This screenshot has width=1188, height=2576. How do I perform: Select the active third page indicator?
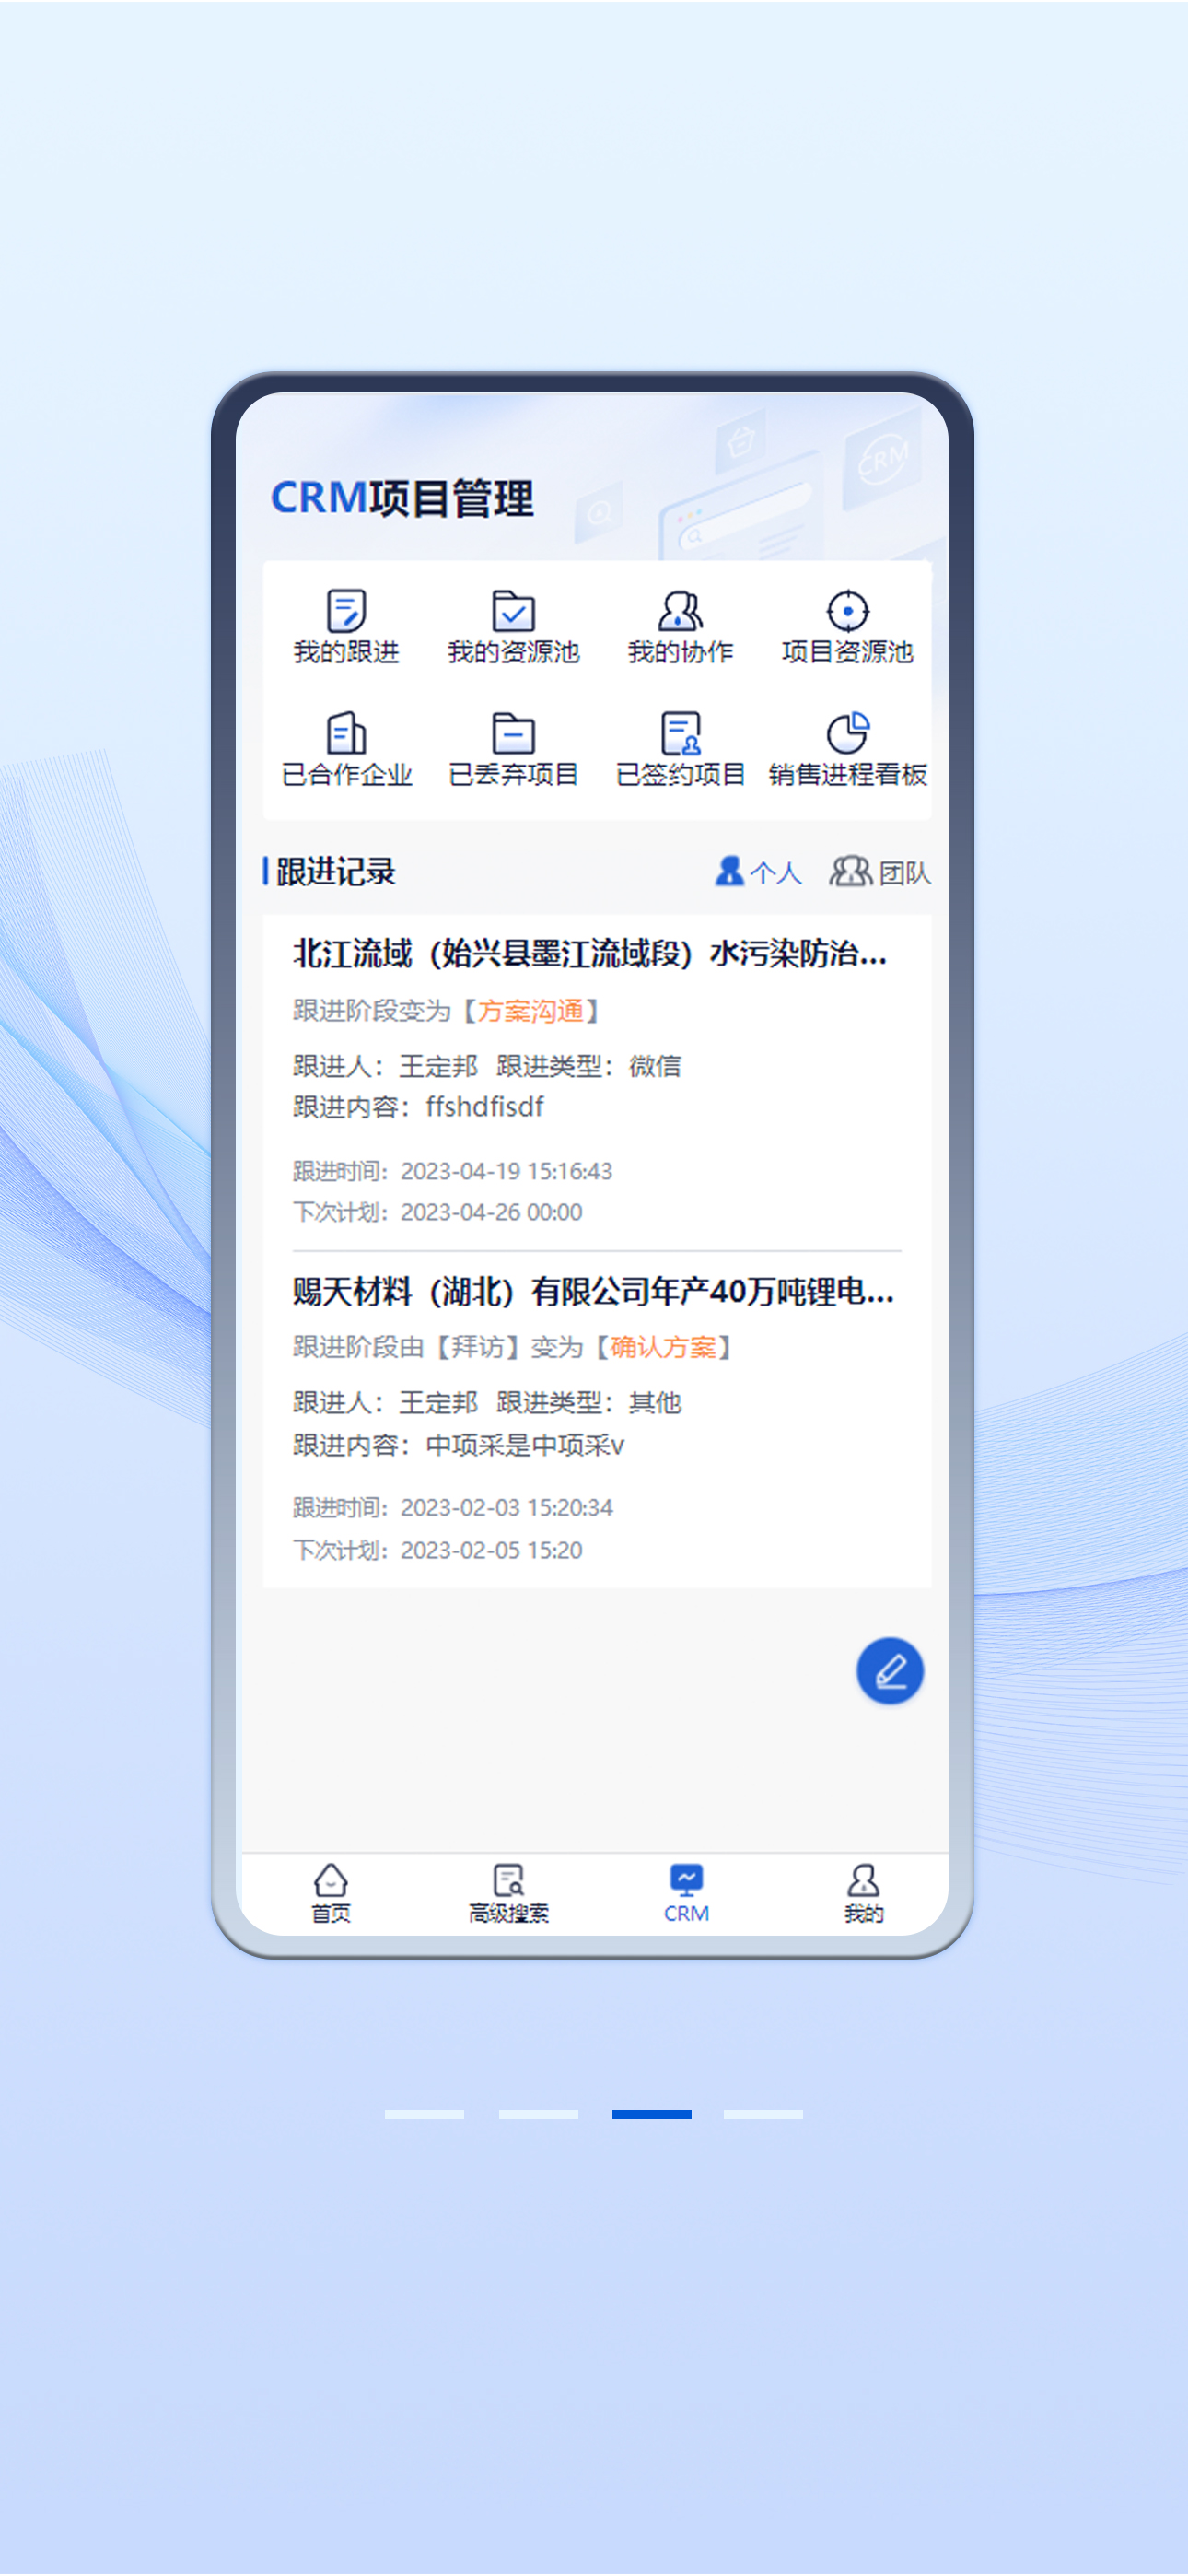click(x=651, y=2114)
